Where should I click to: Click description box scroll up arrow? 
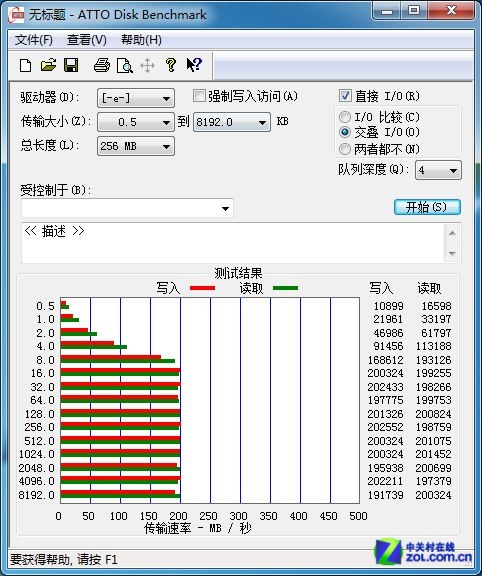[x=452, y=233]
